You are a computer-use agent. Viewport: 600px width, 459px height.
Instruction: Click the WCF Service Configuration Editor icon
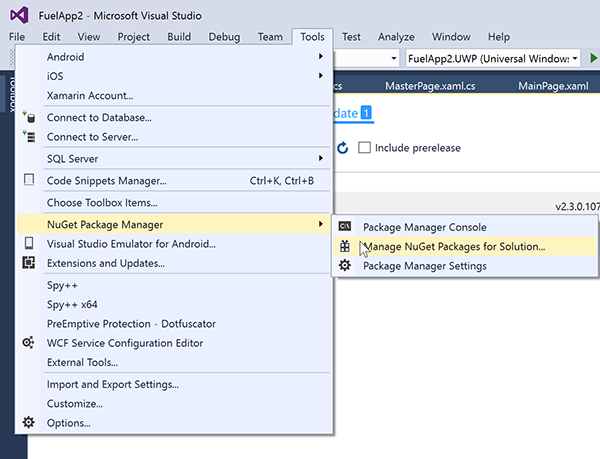click(28, 343)
